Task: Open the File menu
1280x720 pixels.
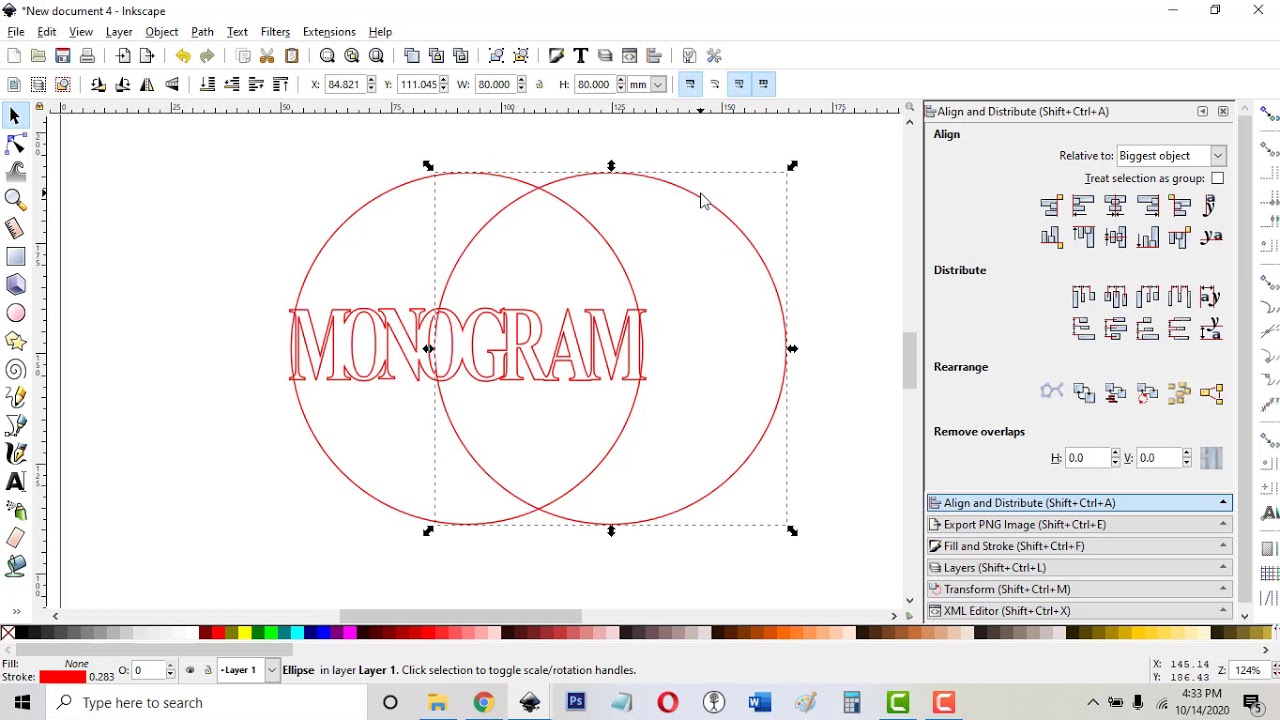Action: coord(16,32)
